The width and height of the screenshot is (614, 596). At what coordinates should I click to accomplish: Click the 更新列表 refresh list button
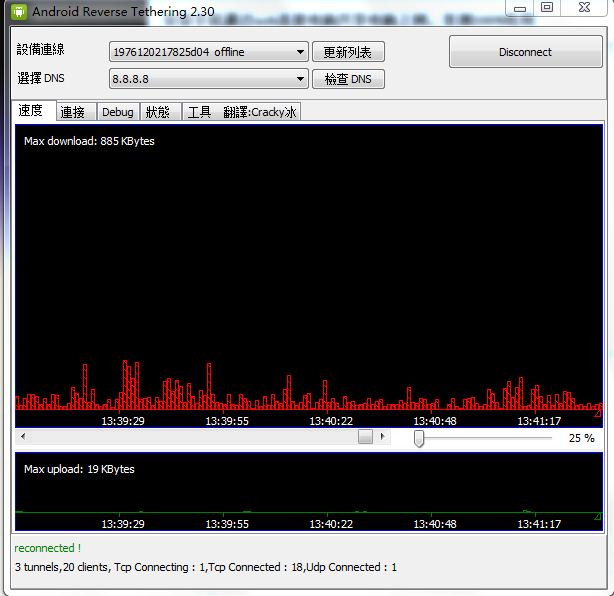point(348,52)
